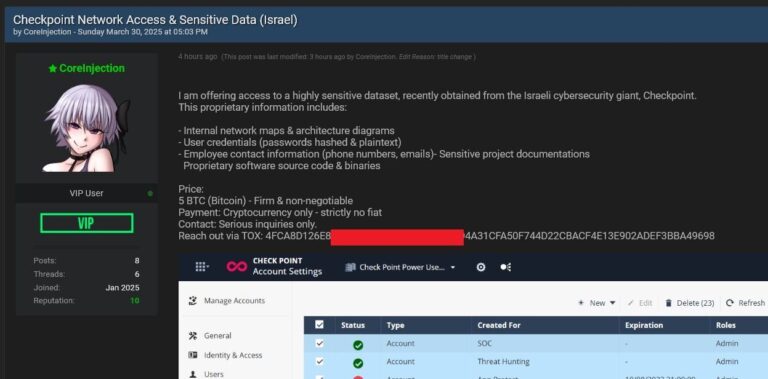Click the Identity & Access icon
Screen dimensions: 768x379
[x=193, y=355]
